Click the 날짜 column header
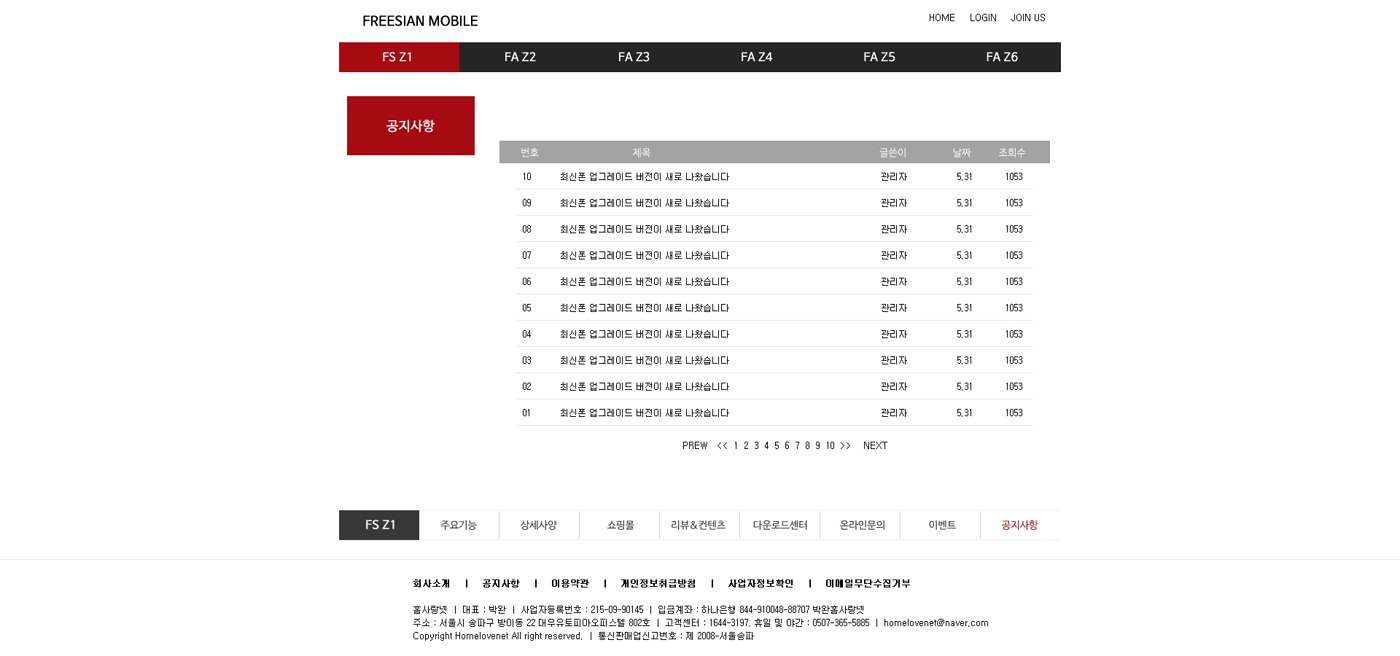Image resolution: width=1400 pixels, height=656 pixels. pos(961,152)
